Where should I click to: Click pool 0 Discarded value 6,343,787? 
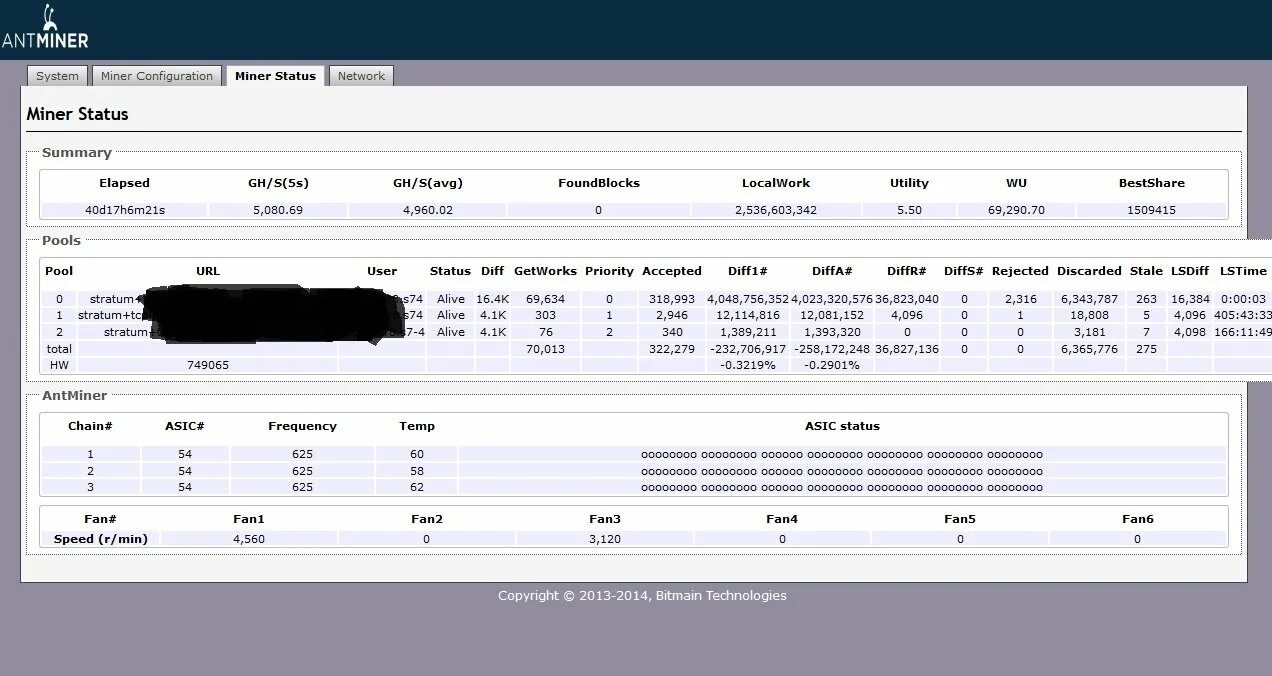click(x=1089, y=299)
